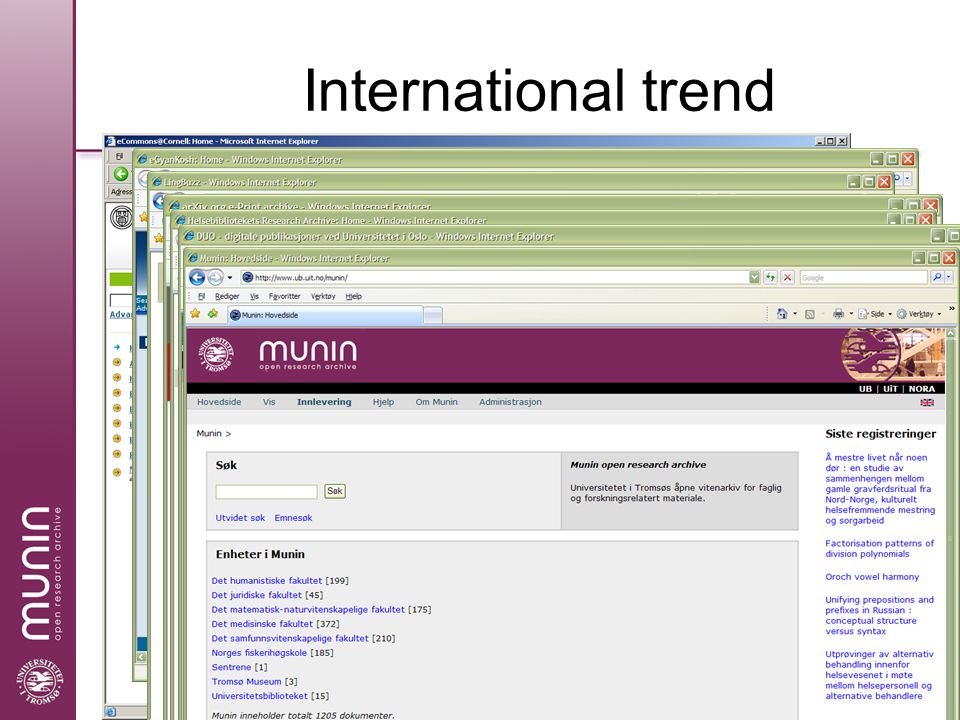960x720 pixels.
Task: Open Vis in the site navigation
Action: click(x=269, y=402)
